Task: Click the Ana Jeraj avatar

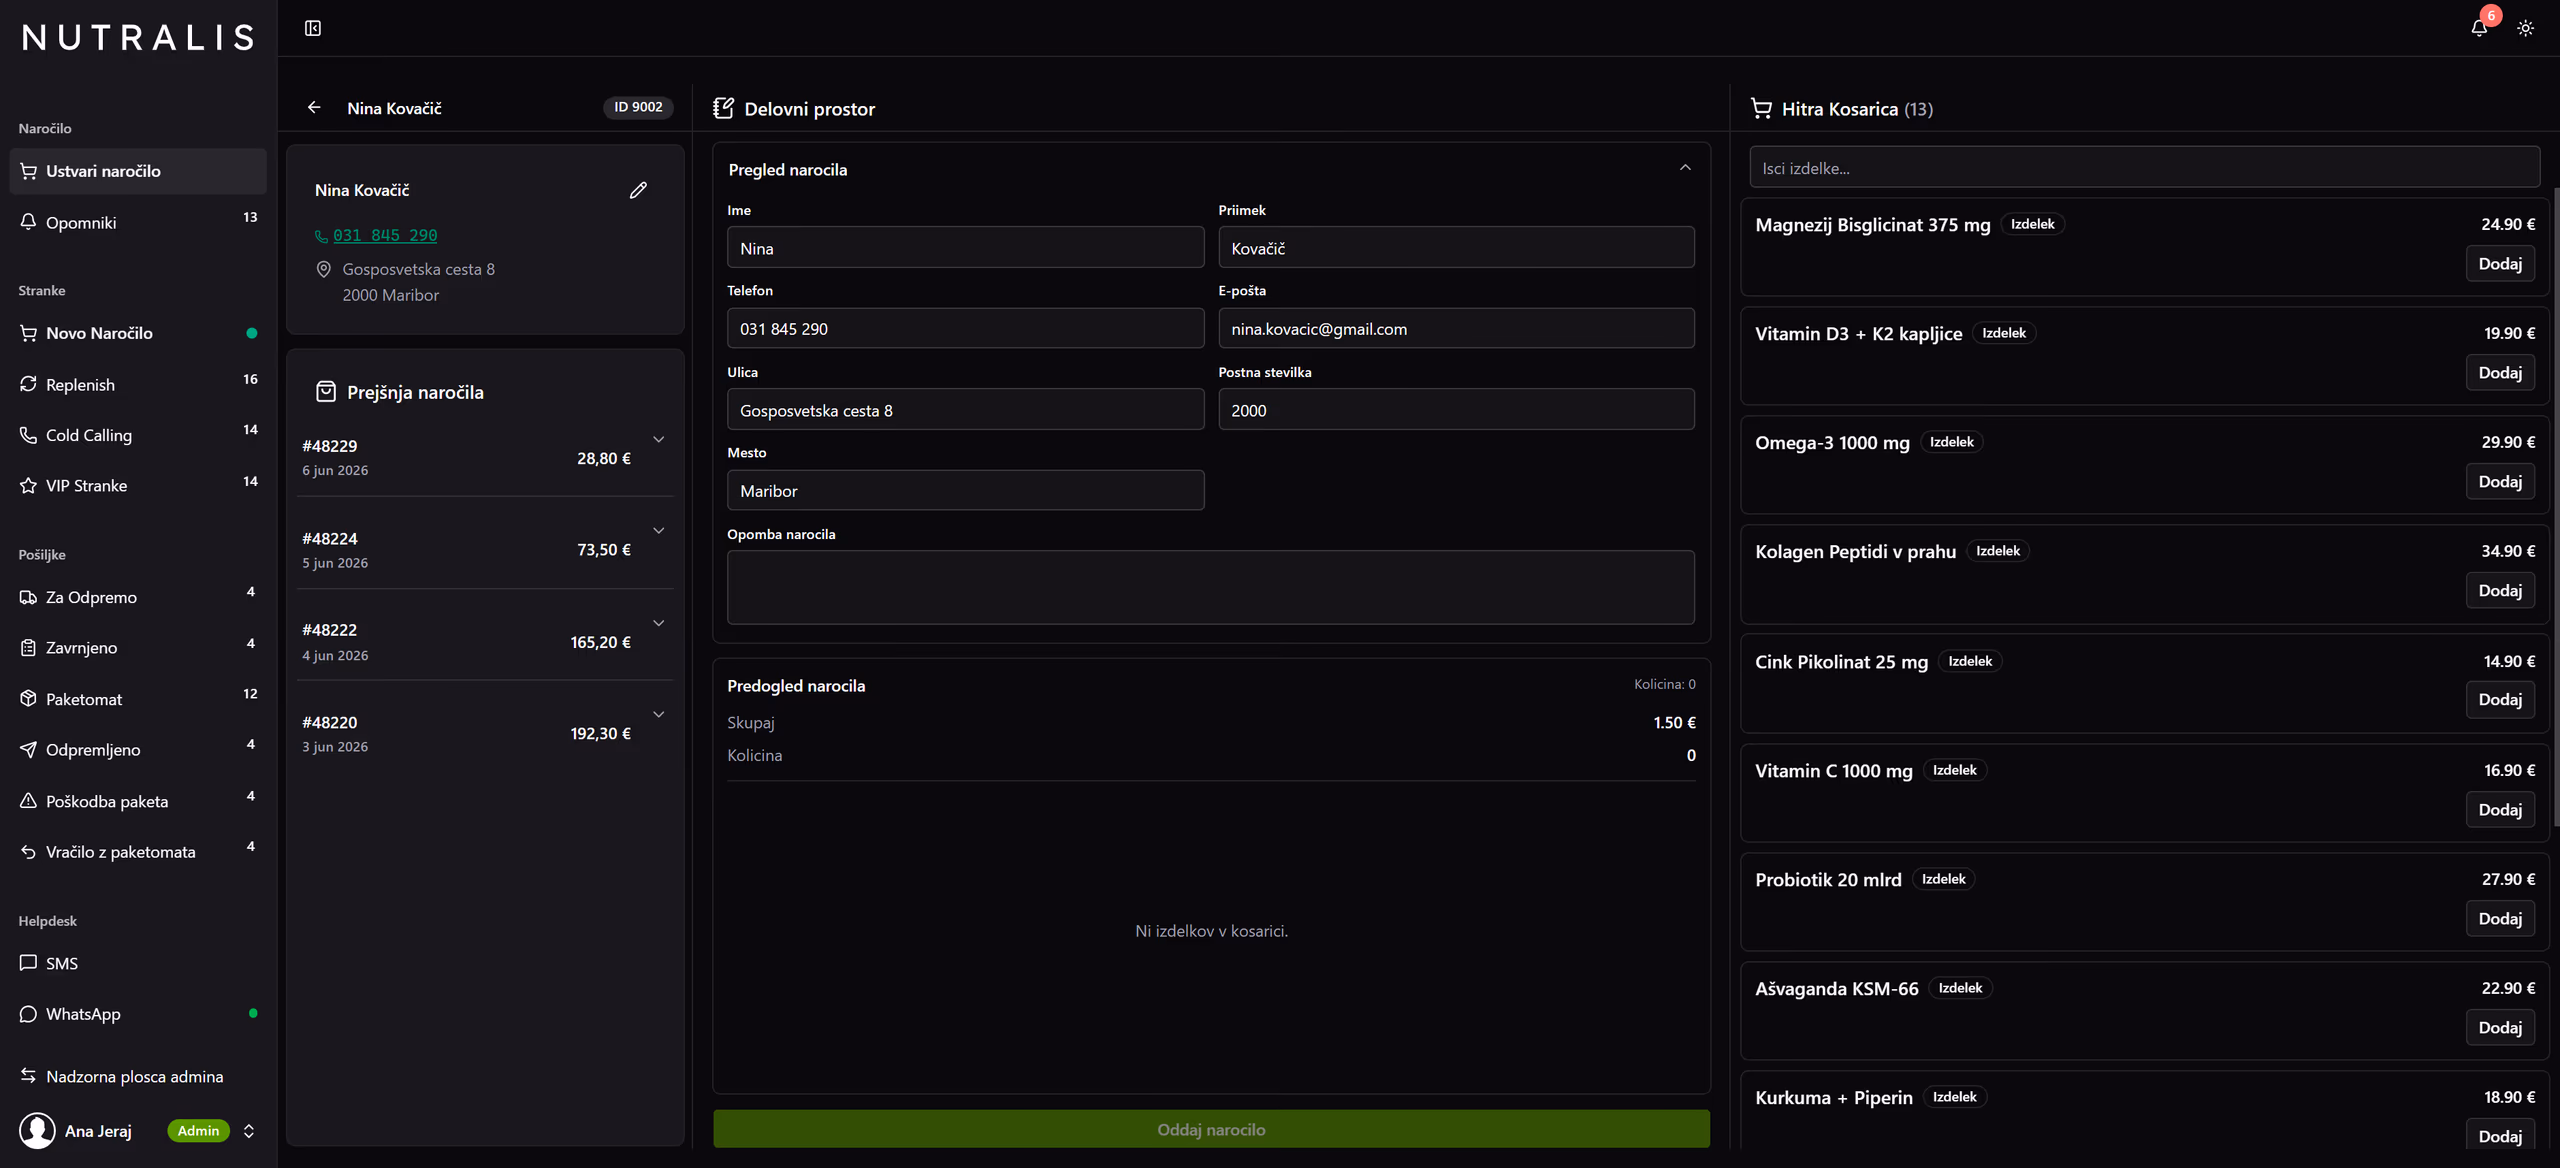Action: pos(37,1130)
